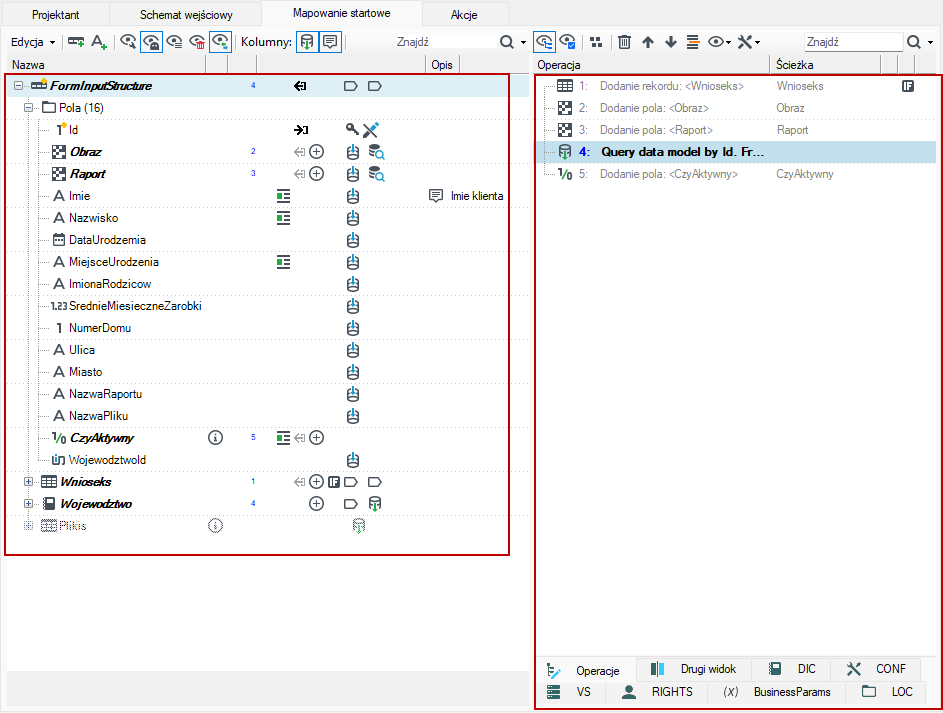Select operation 4 Query data model by Id
943x713 pixels.
(x=736, y=152)
